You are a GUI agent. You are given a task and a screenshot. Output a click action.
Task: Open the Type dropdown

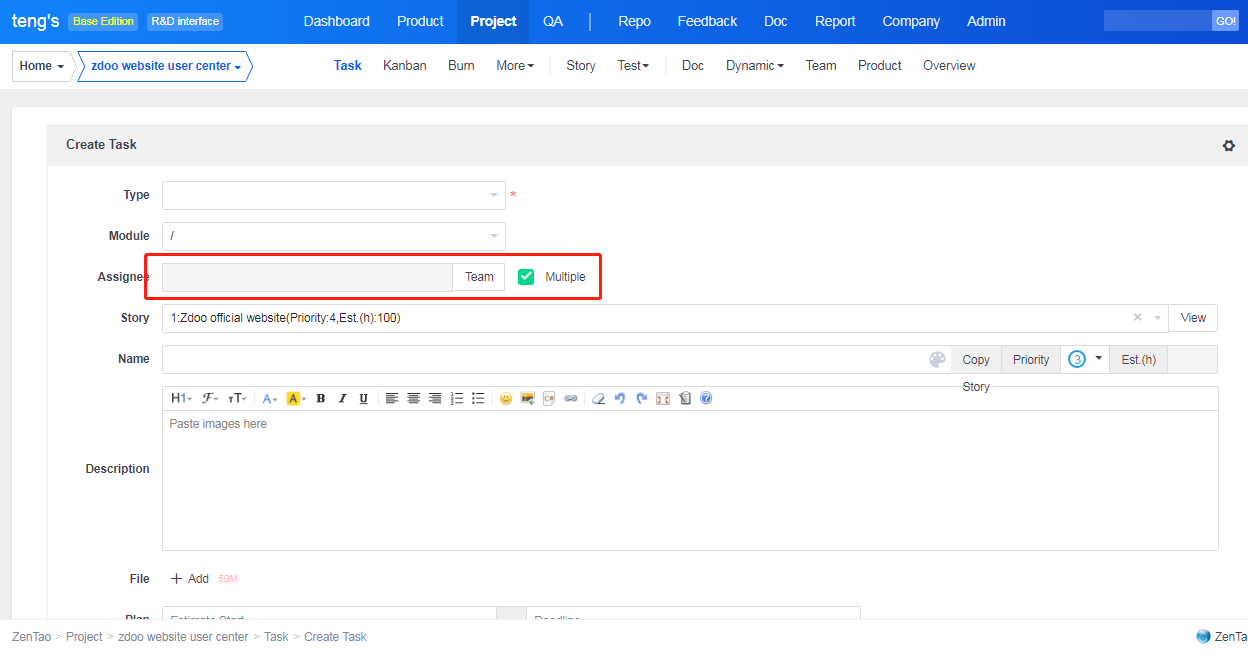pyautogui.click(x=333, y=195)
